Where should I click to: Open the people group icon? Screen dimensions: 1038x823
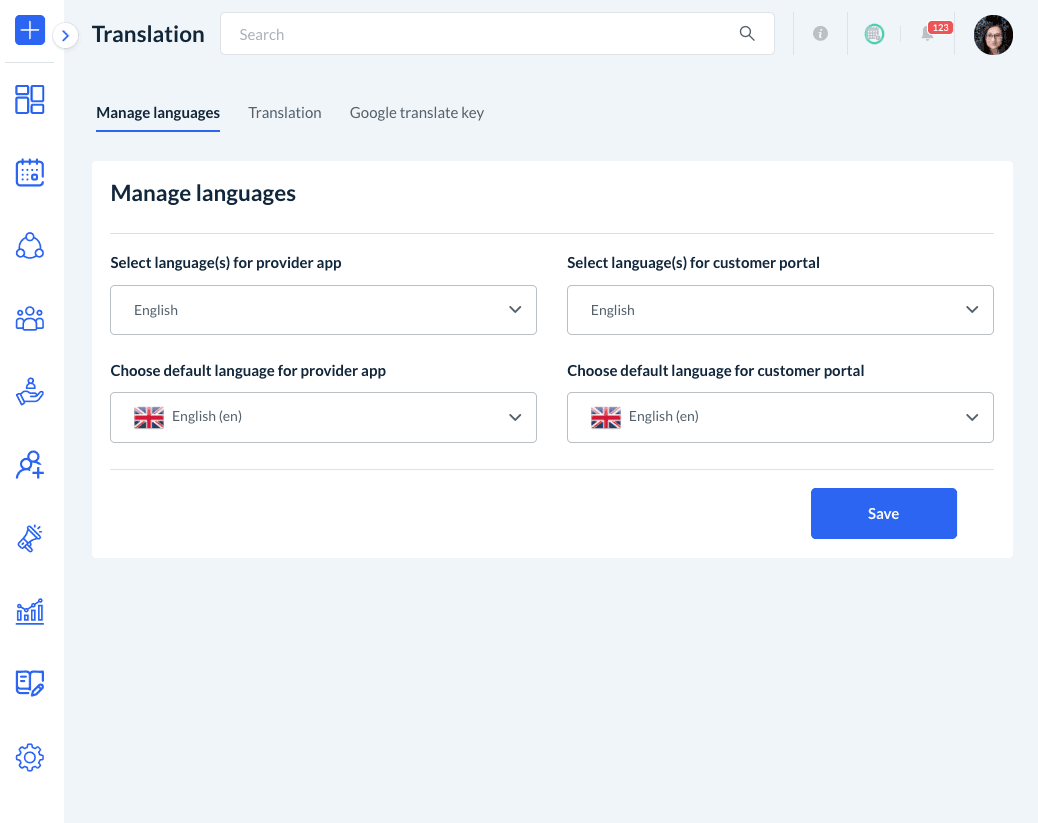[30, 319]
